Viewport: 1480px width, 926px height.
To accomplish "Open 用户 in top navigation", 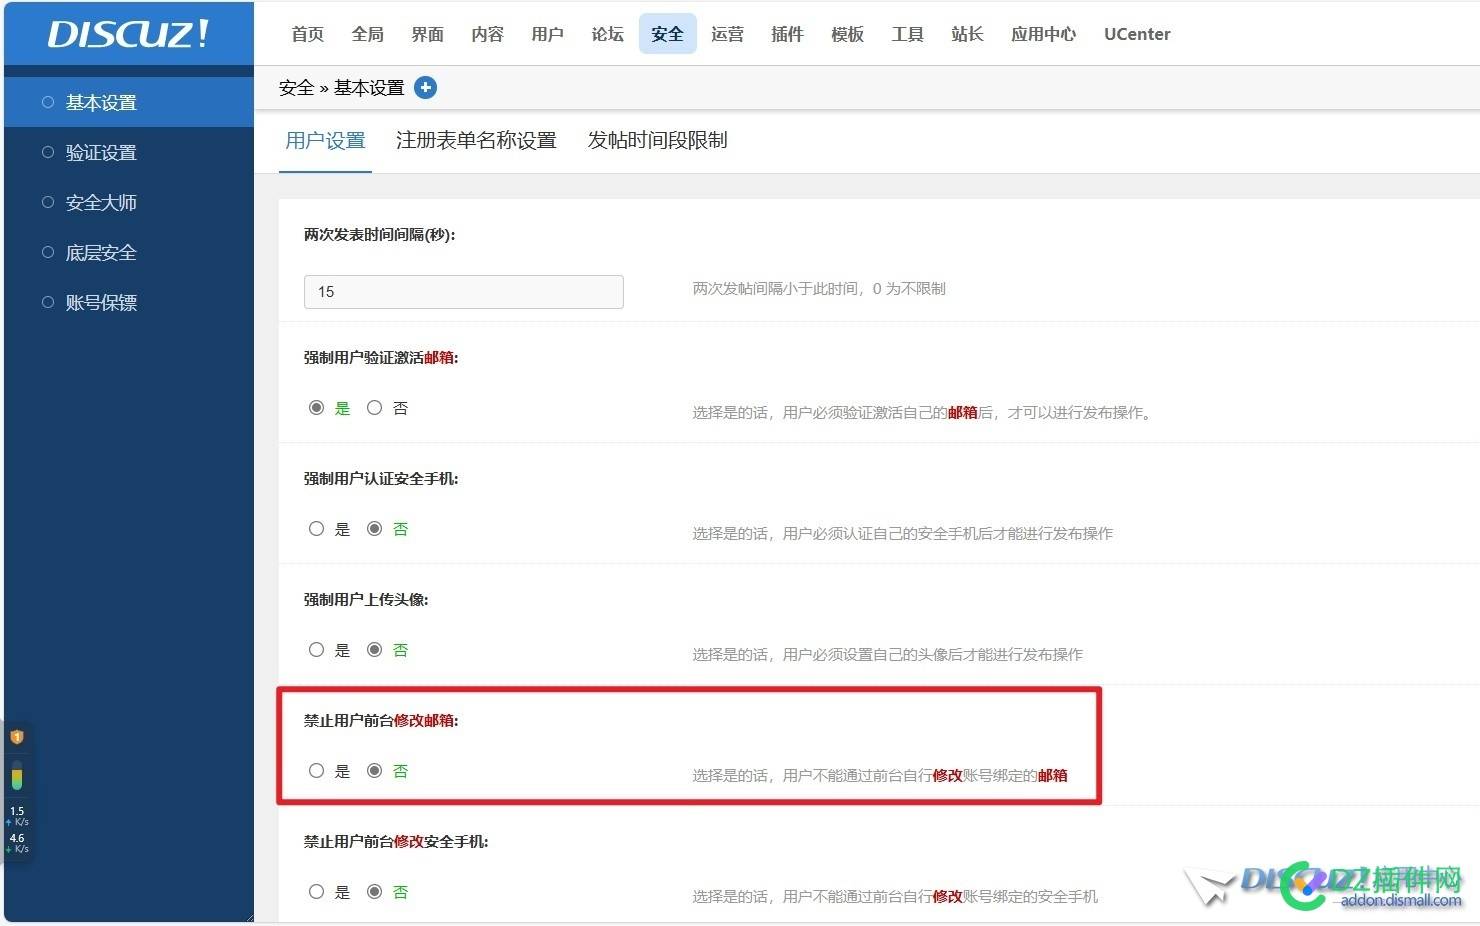I will [548, 34].
